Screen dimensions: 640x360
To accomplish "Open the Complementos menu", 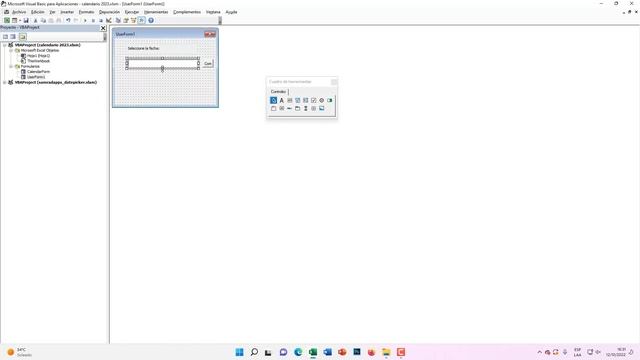I will coord(187,12).
